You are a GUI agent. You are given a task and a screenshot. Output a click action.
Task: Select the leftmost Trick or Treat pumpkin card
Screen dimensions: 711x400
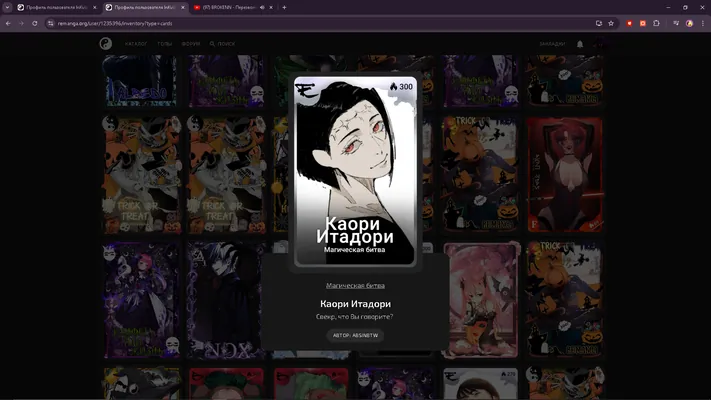[141, 175]
